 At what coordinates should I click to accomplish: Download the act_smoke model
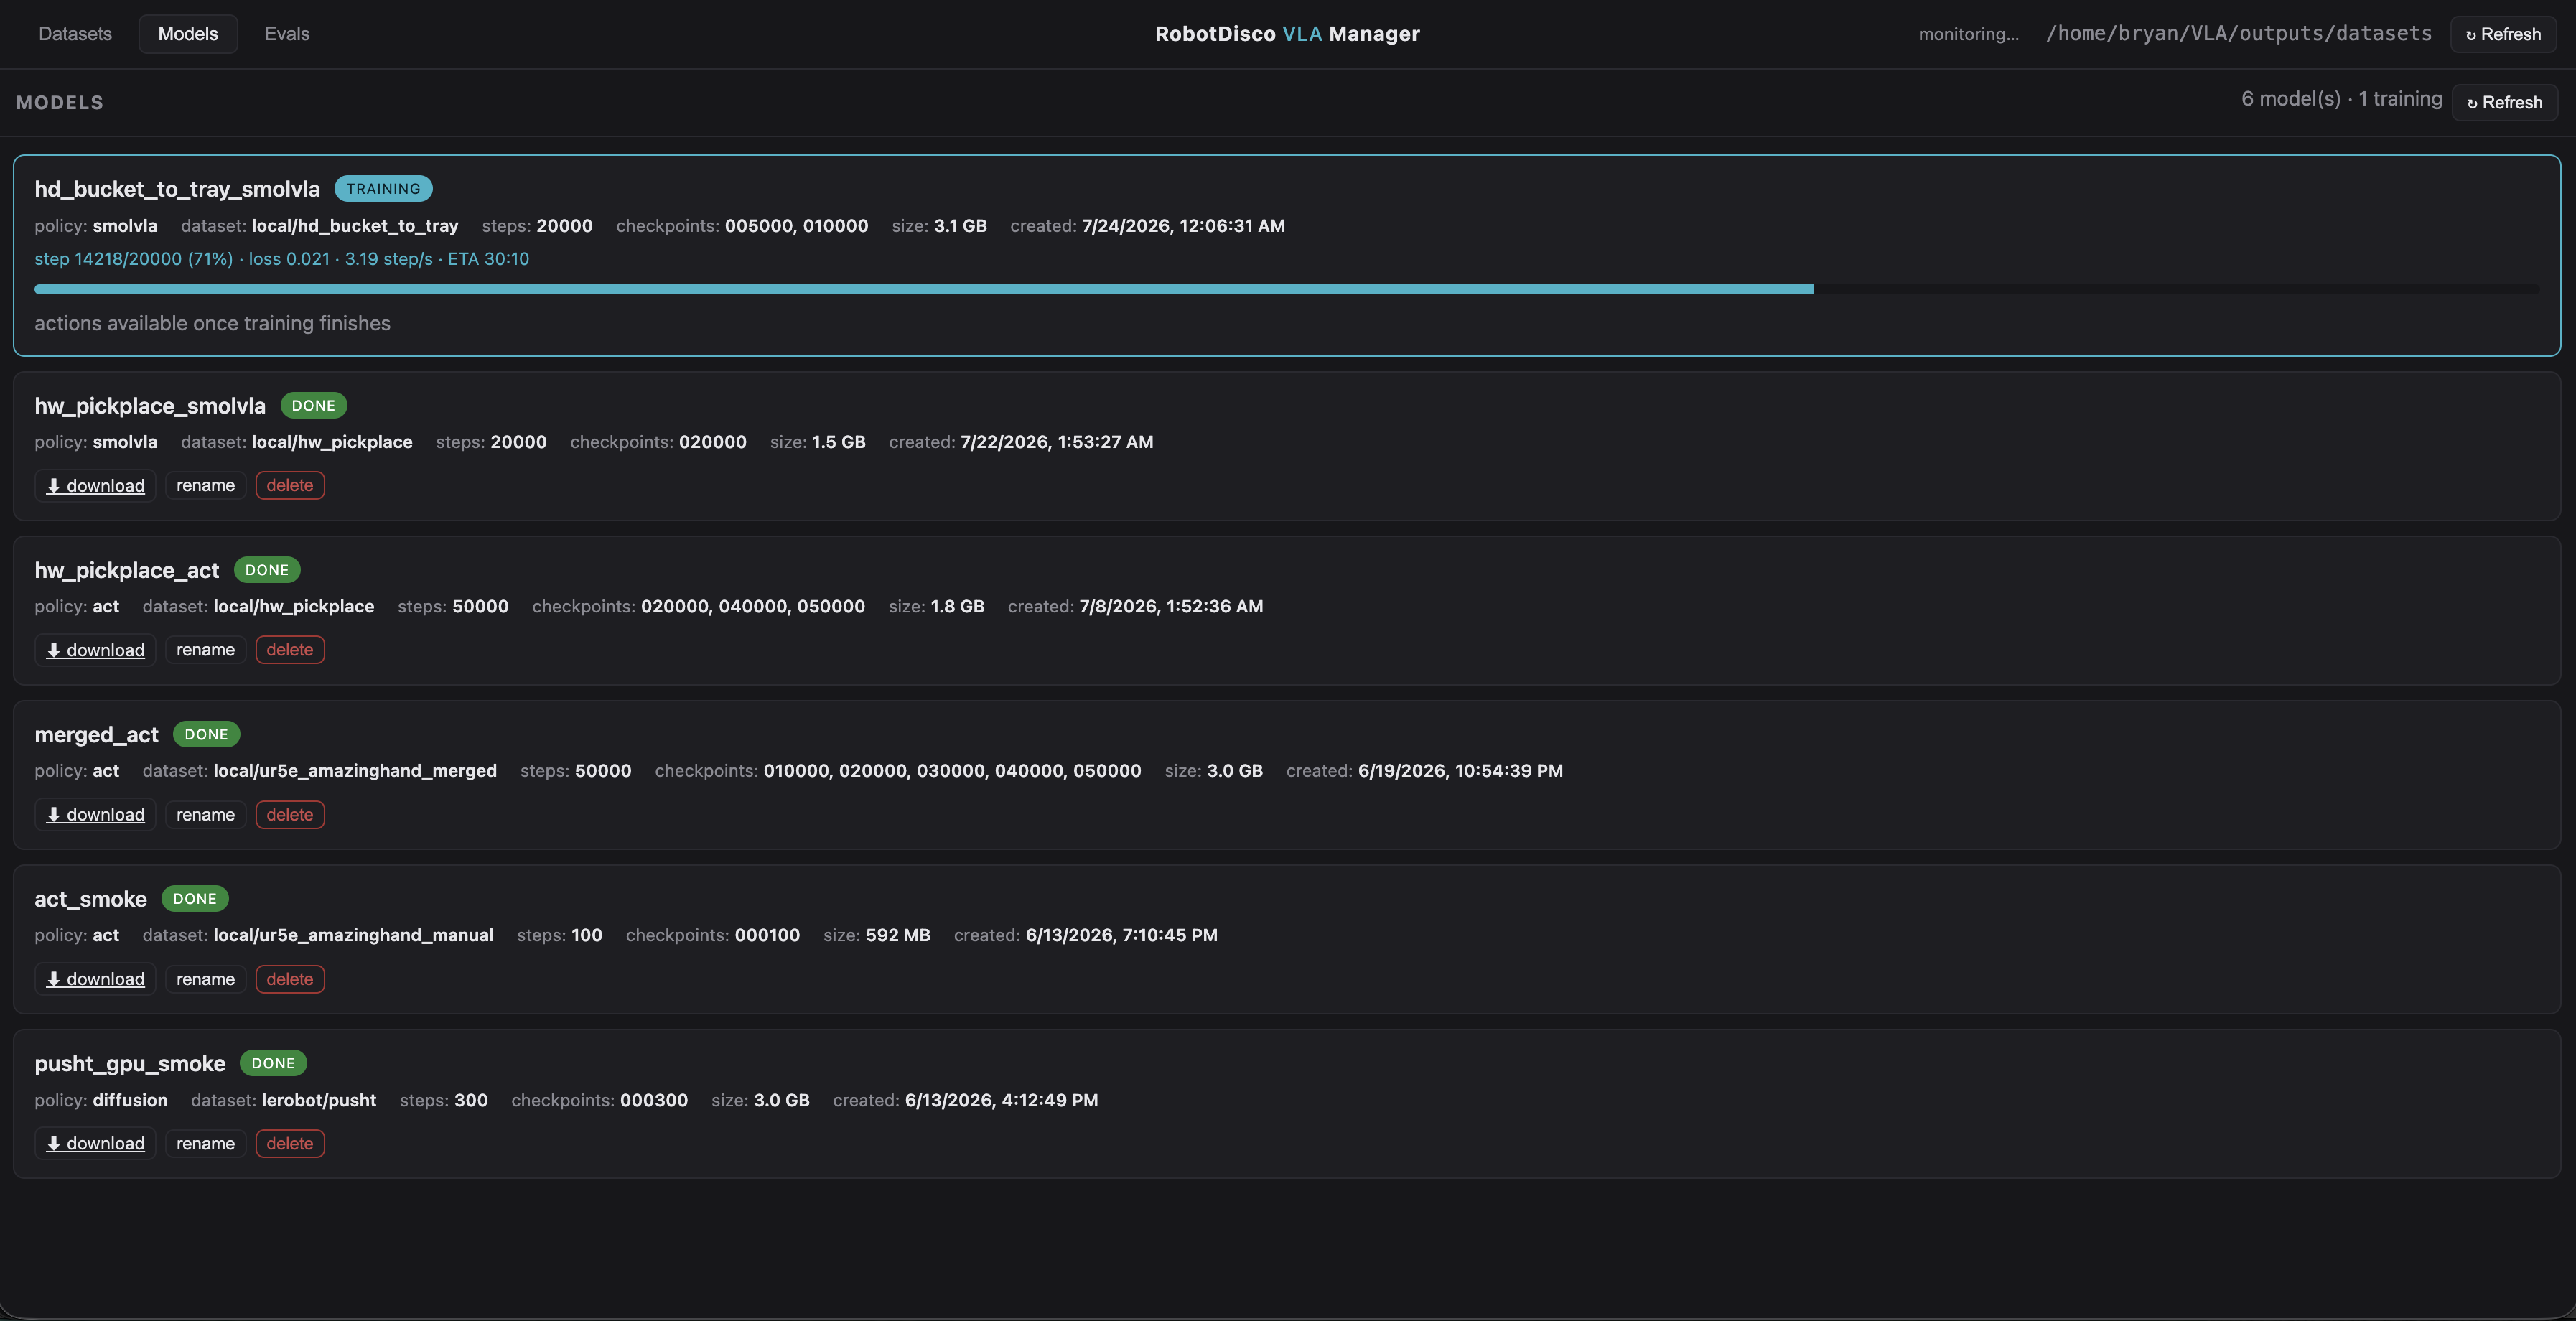tap(95, 979)
